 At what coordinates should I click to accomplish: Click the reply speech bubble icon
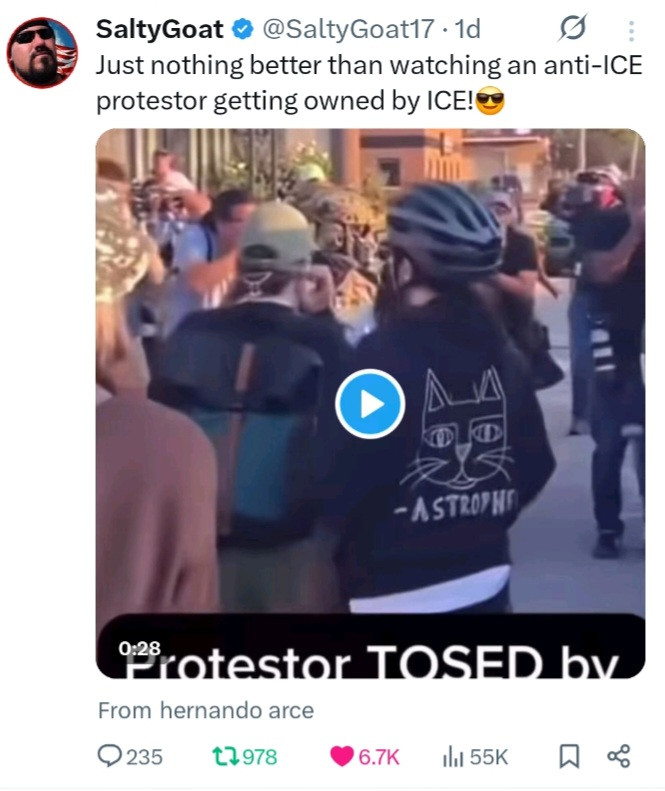pos(109,756)
